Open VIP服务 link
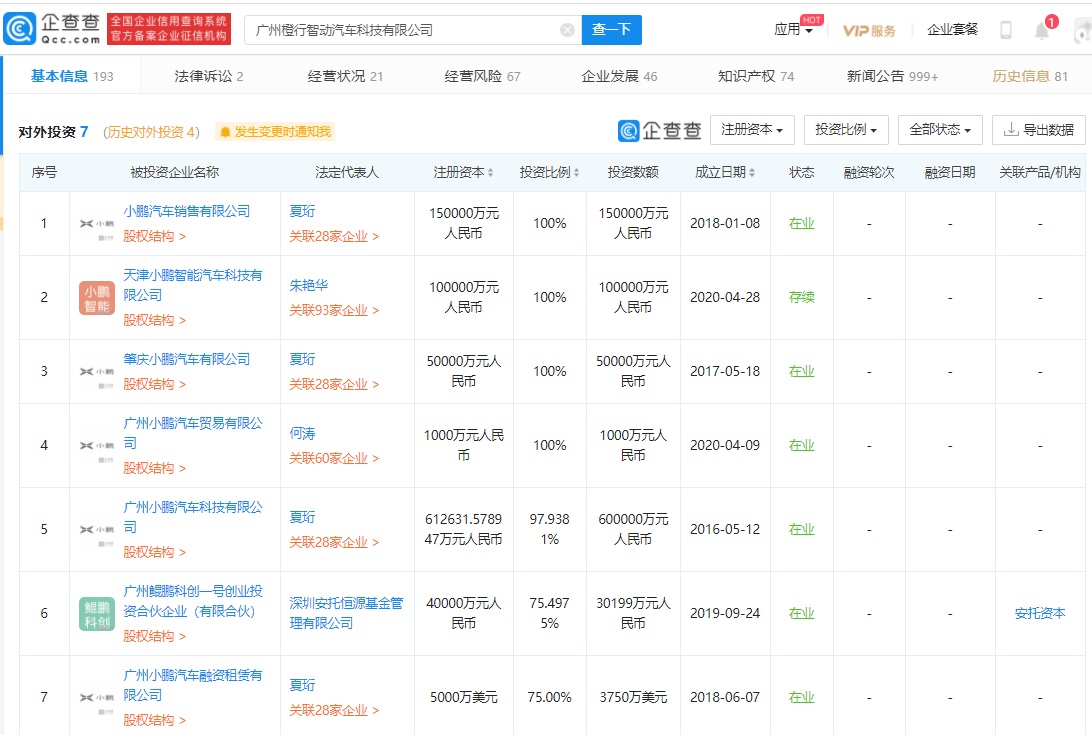The height and width of the screenshot is (735, 1092). pos(869,31)
